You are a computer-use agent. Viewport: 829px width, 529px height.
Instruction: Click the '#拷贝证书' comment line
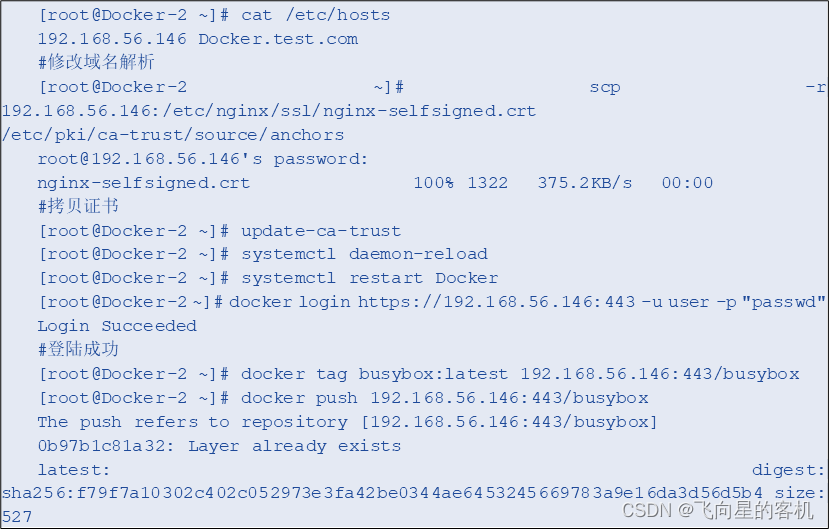78,206
